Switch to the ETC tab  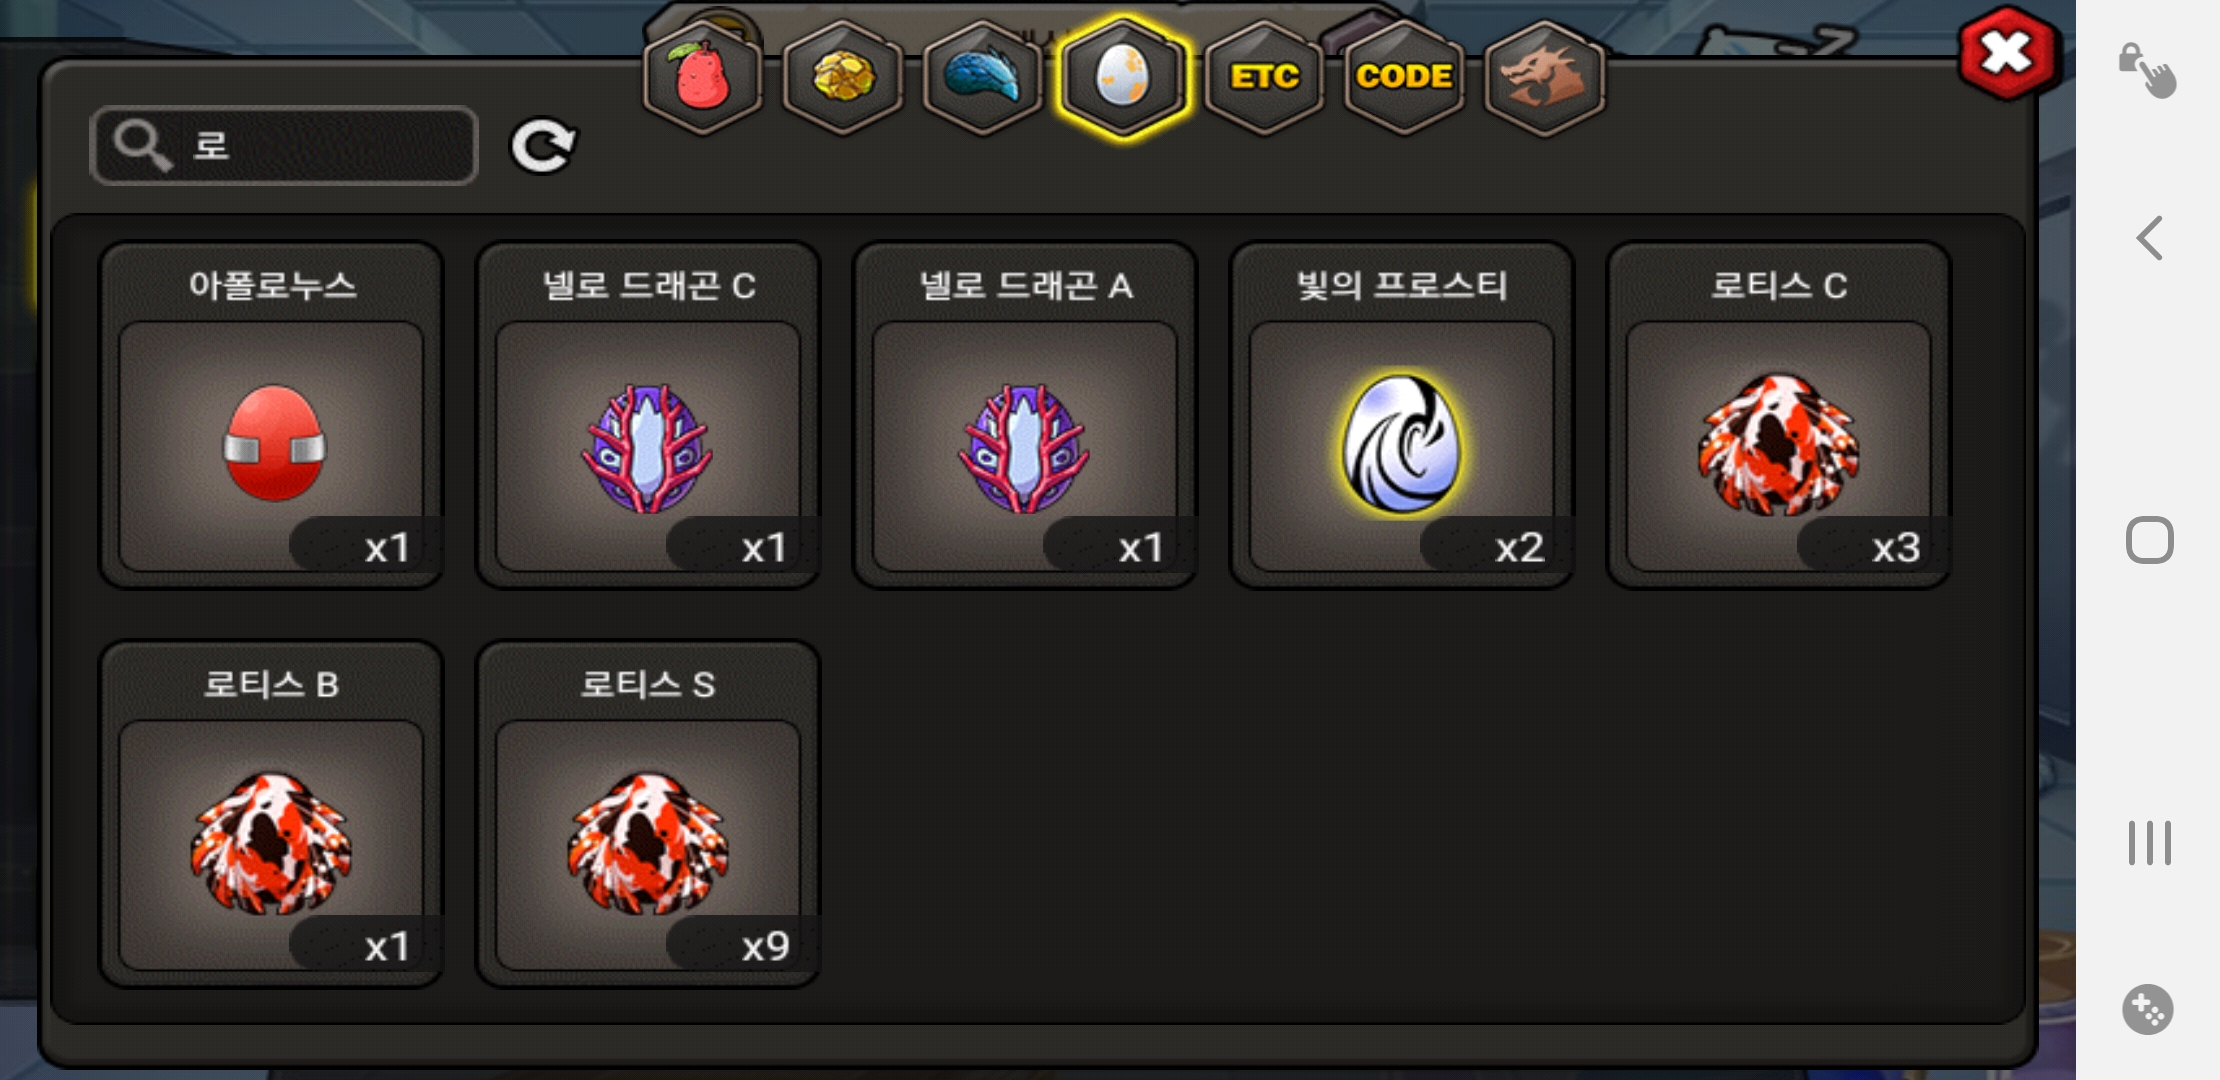[x=1264, y=77]
